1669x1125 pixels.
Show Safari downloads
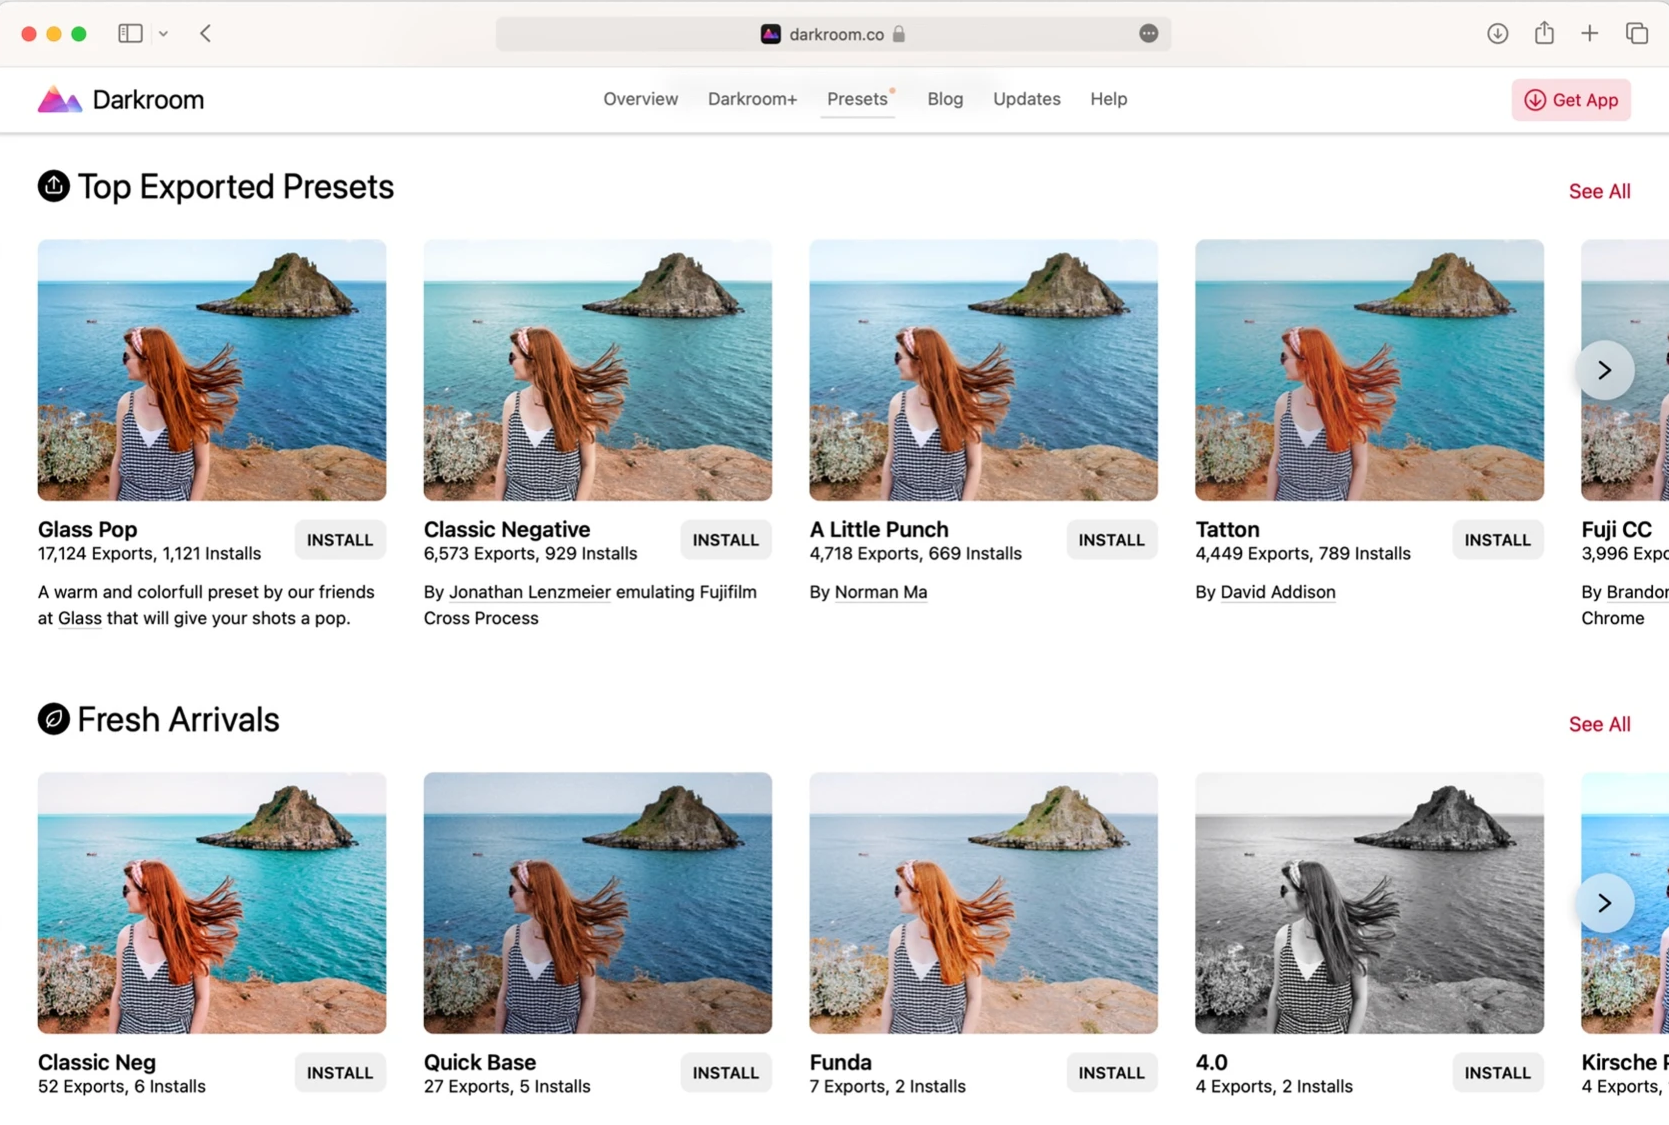(x=1497, y=33)
